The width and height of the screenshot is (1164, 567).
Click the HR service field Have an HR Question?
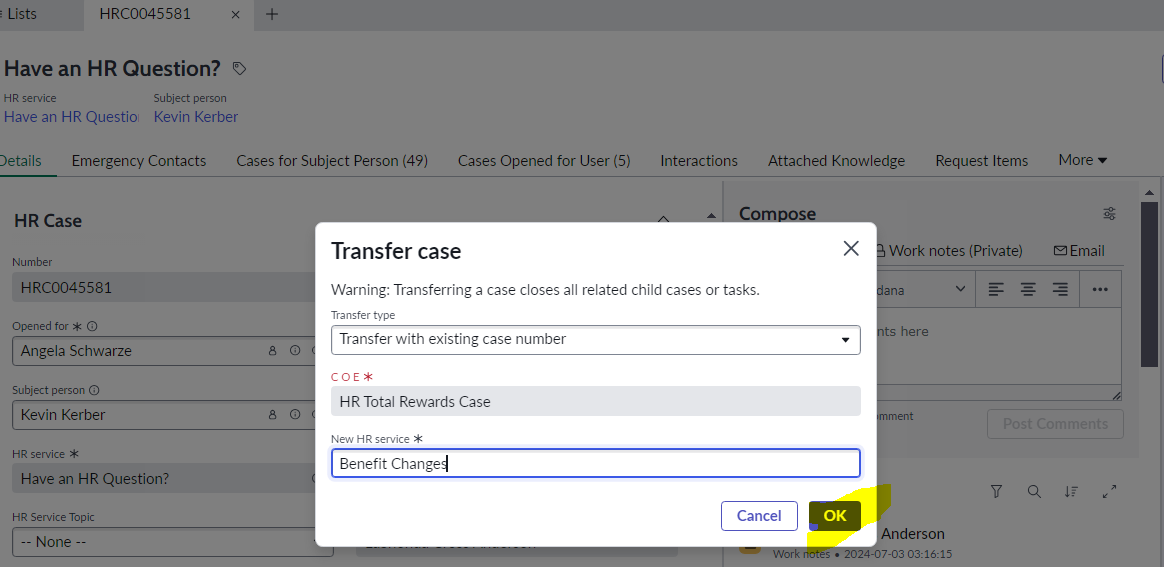[x=163, y=478]
